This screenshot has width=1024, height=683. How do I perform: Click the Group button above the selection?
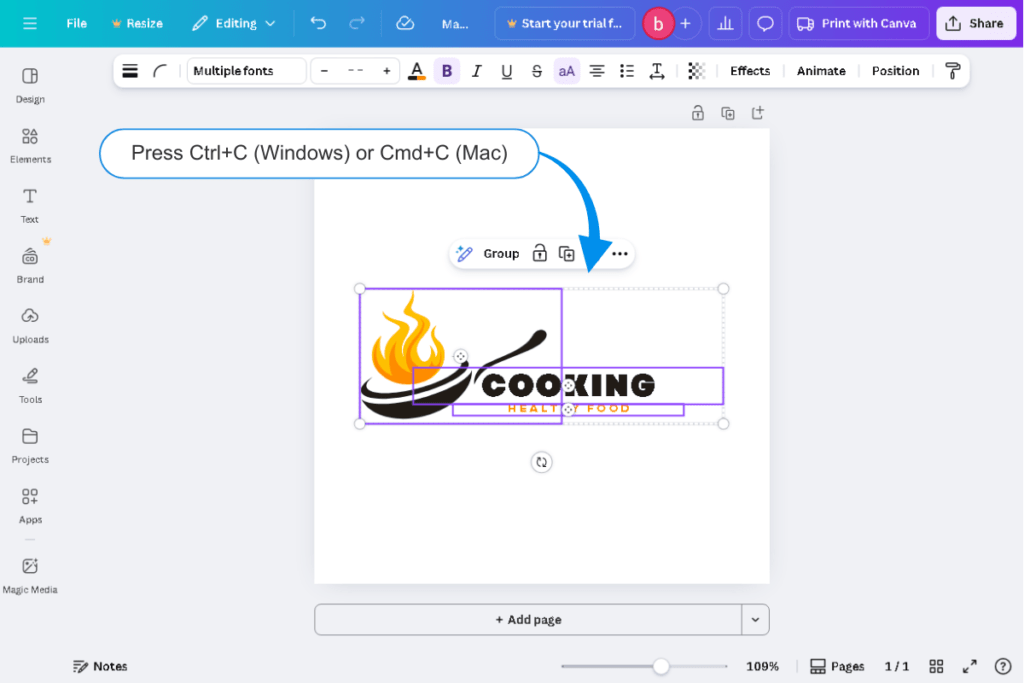click(x=501, y=253)
